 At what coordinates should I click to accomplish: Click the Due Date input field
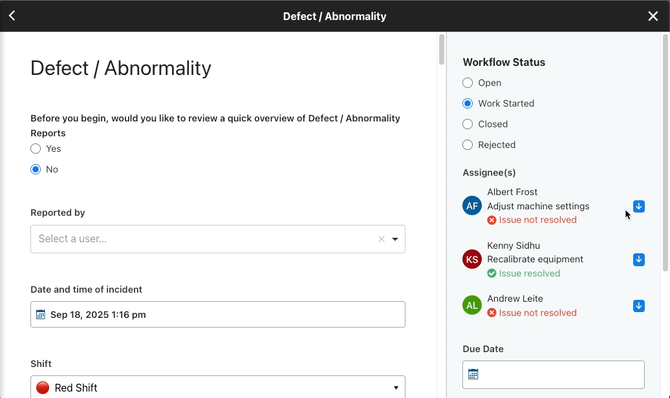pos(553,374)
